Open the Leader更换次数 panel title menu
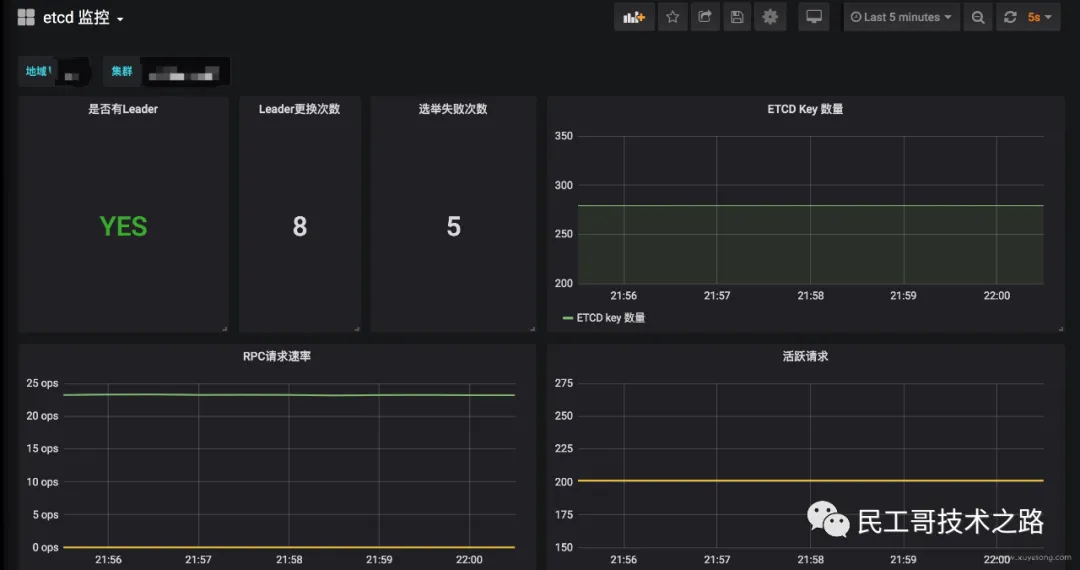 coord(300,109)
